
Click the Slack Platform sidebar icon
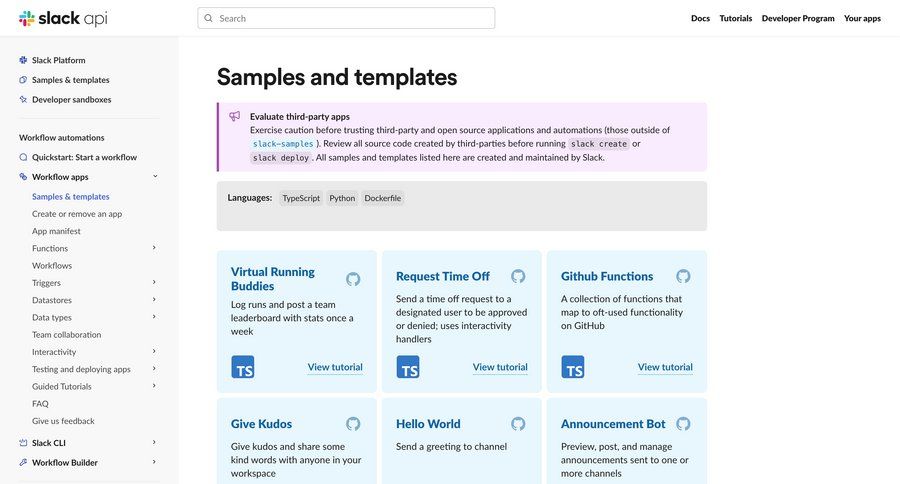(23, 60)
